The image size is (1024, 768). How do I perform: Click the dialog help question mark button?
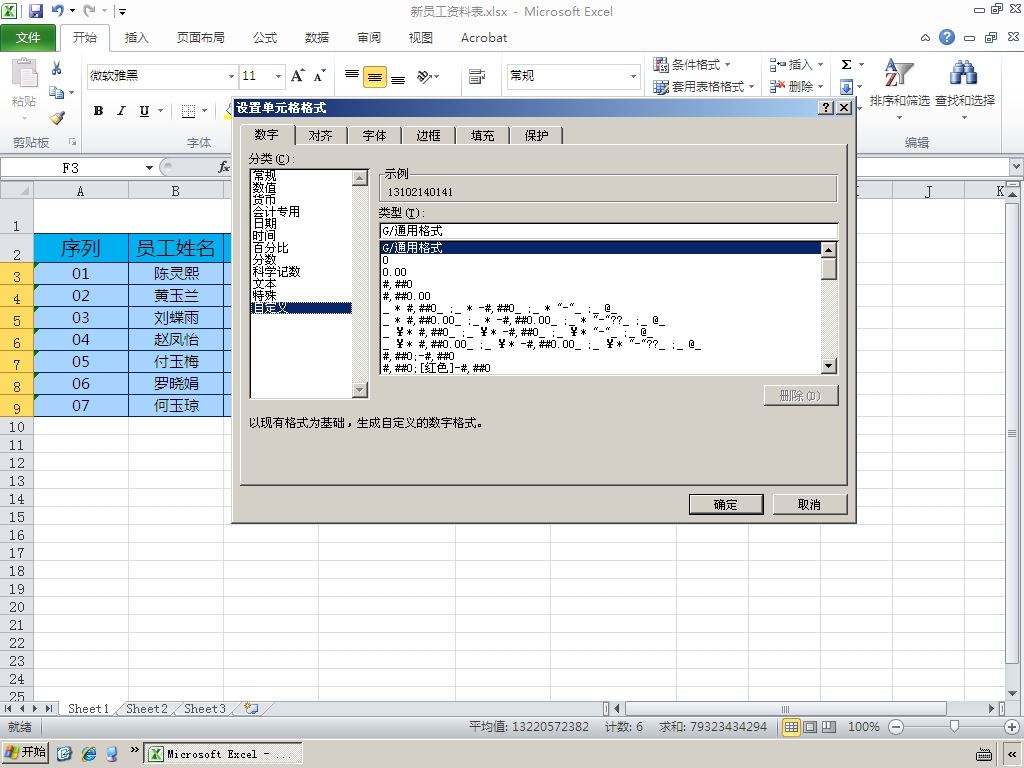pos(826,108)
